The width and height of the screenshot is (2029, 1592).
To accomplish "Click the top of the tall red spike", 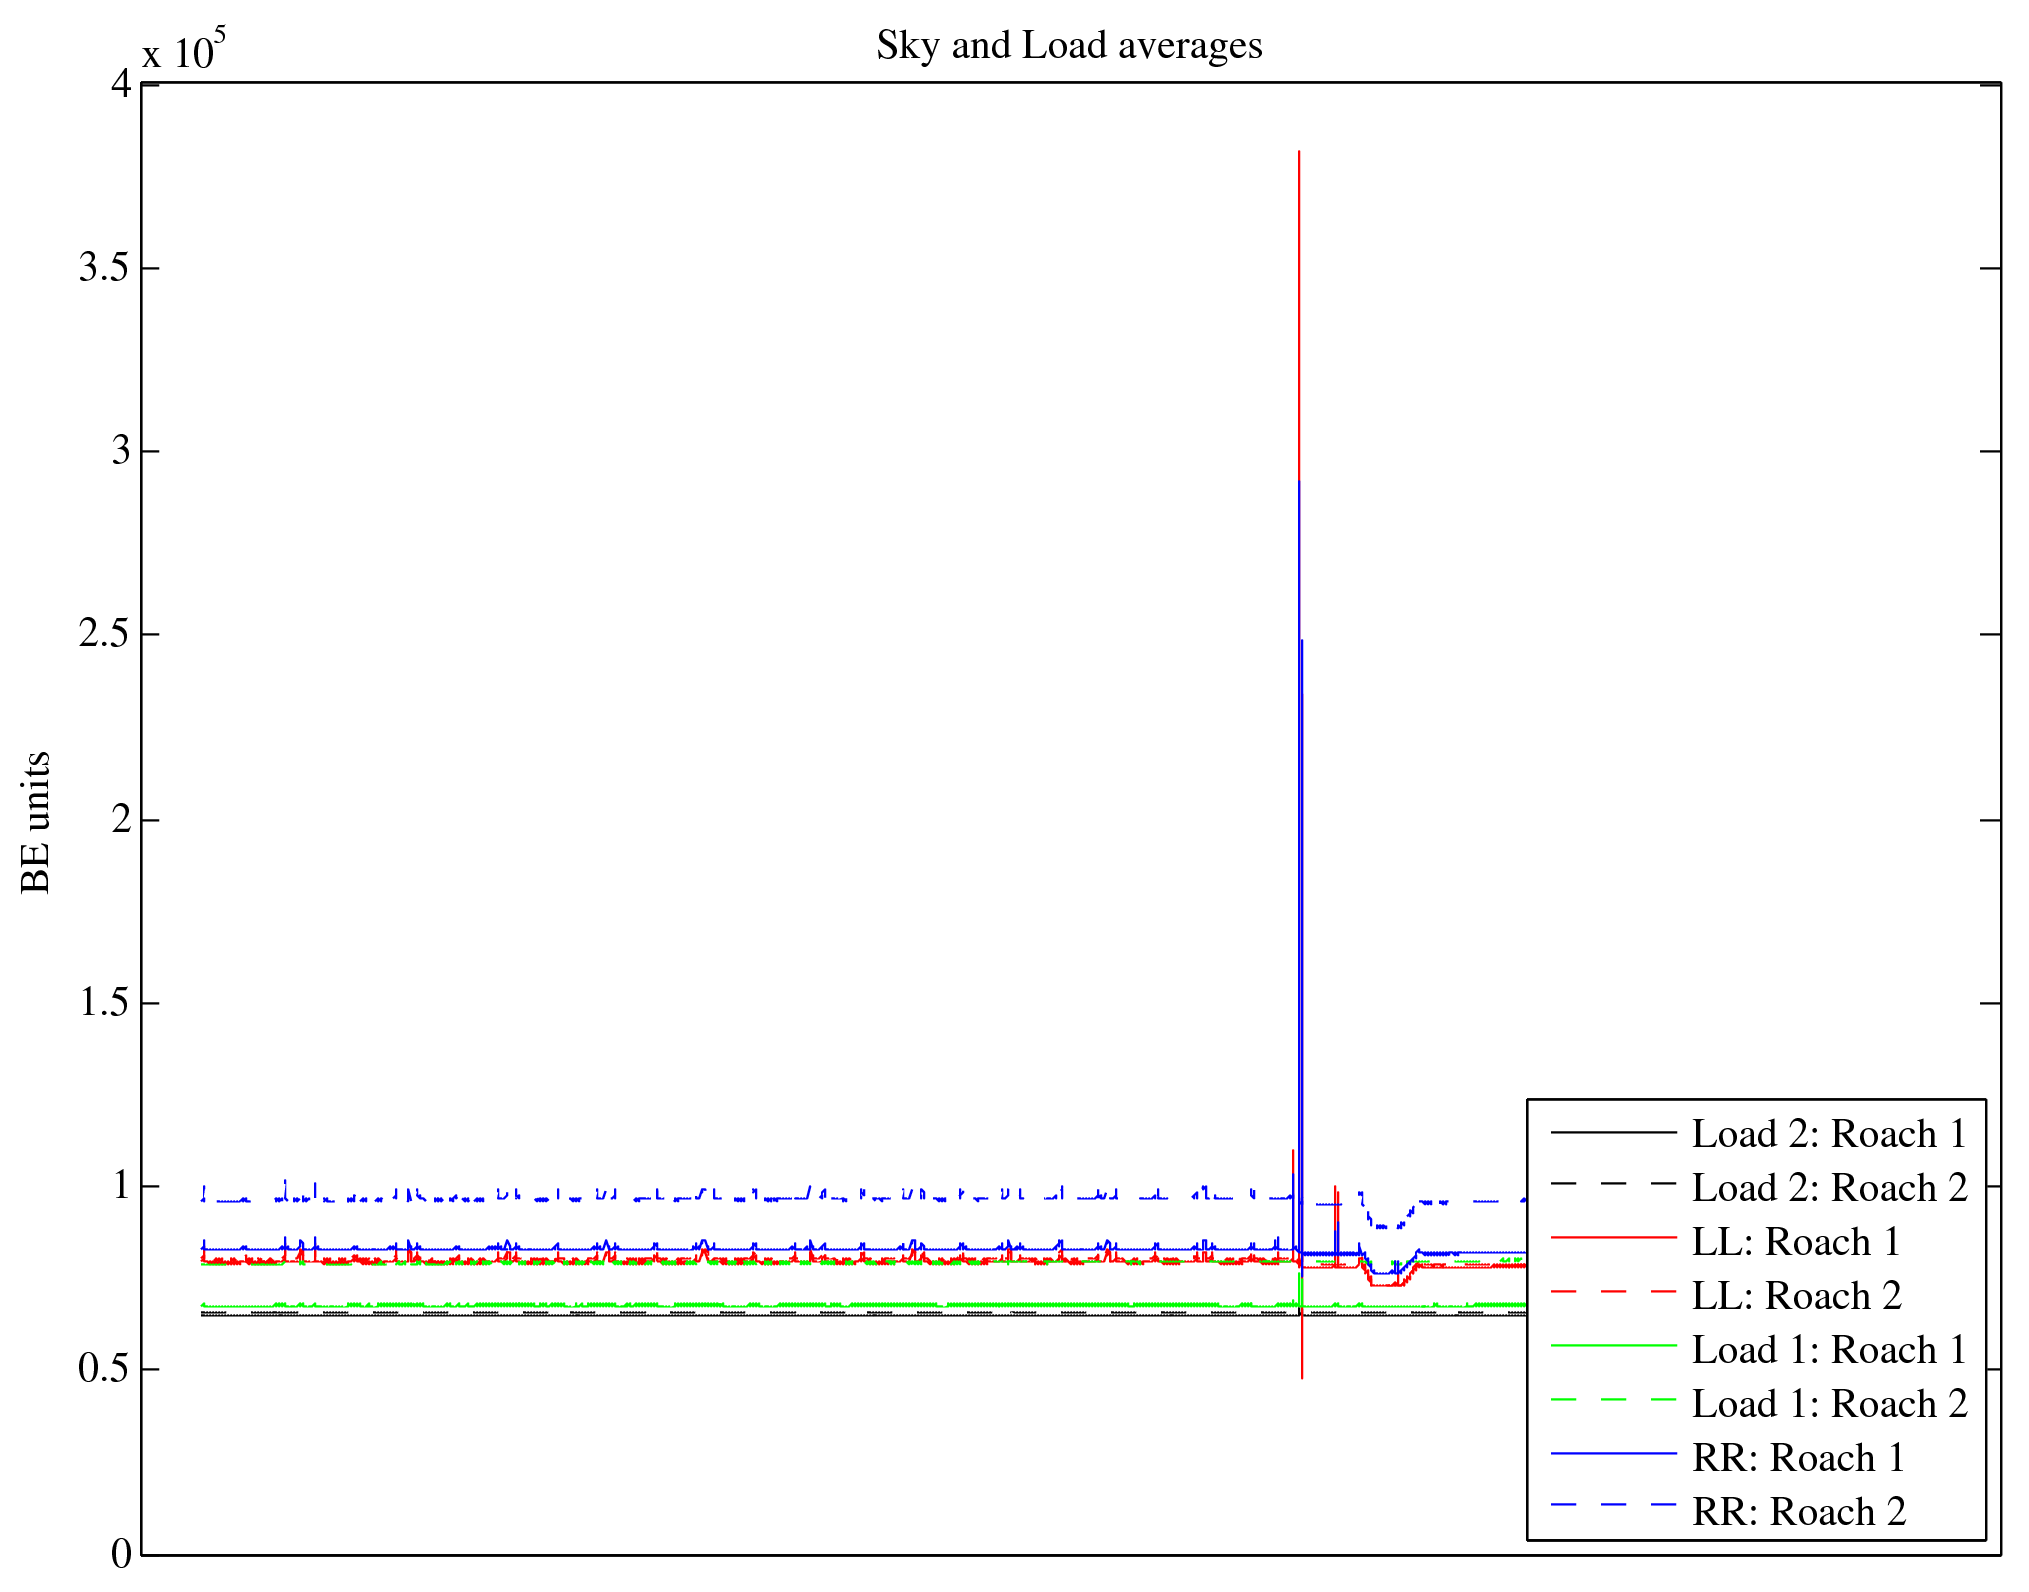I will coord(1298,154).
